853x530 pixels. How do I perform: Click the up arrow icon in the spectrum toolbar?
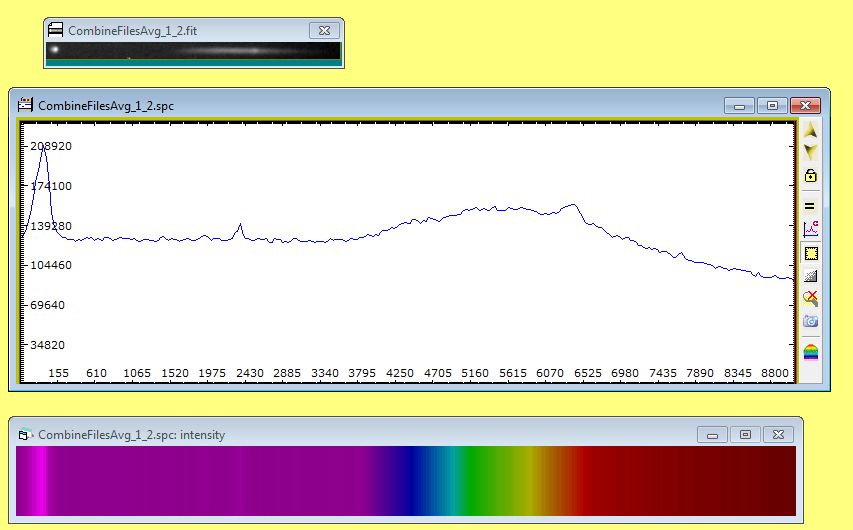(x=811, y=132)
